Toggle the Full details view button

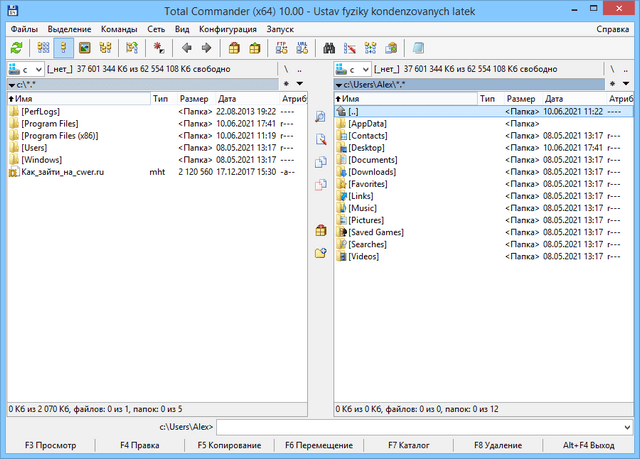(x=62, y=47)
